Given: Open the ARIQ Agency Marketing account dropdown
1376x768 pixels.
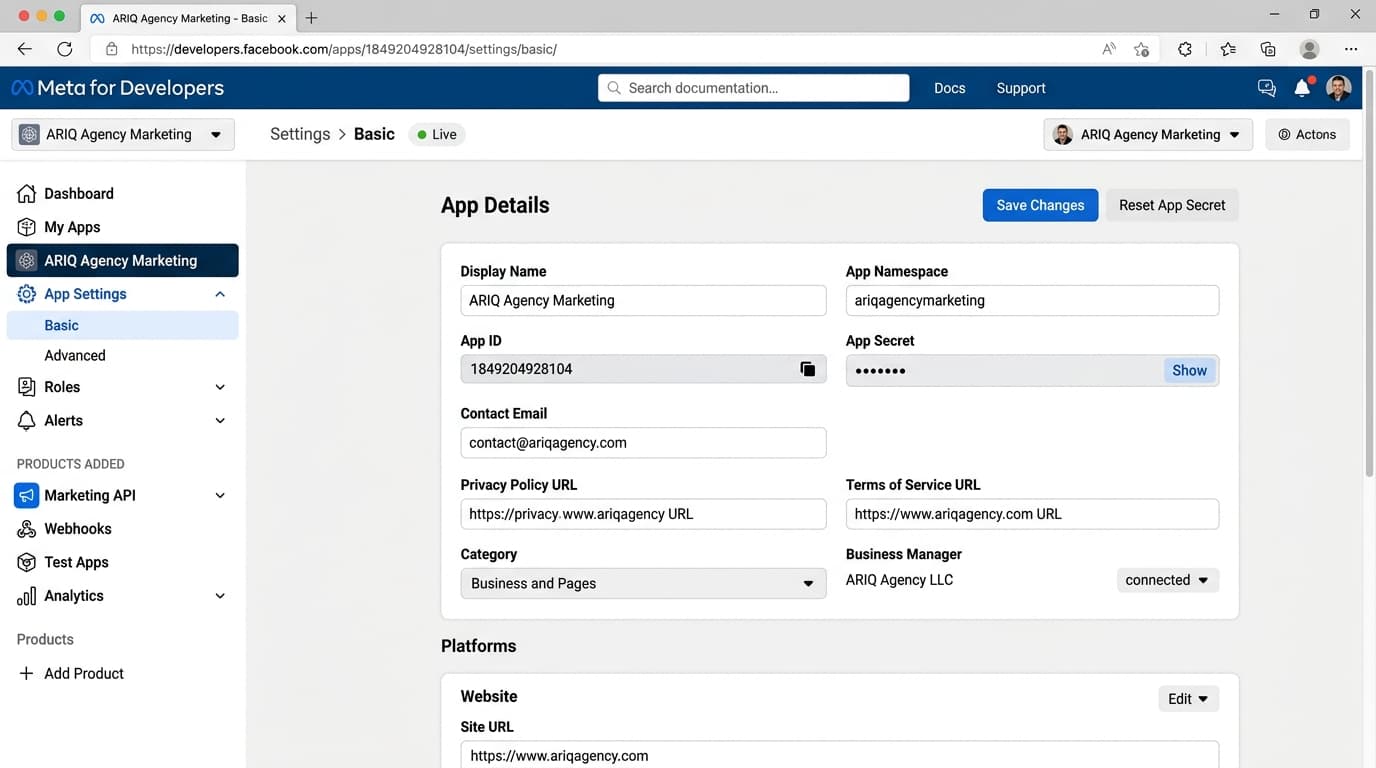Looking at the screenshot, I should click(1148, 135).
